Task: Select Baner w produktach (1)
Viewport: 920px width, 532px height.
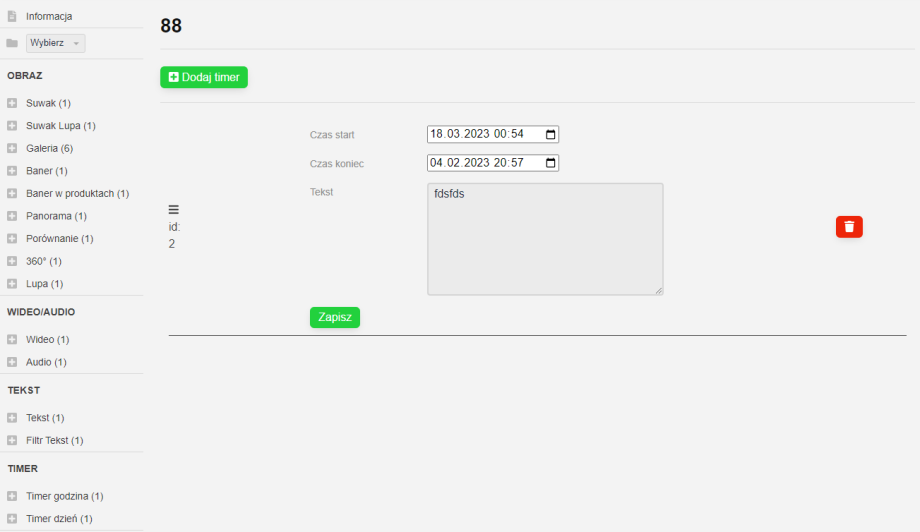Action: tap(77, 193)
